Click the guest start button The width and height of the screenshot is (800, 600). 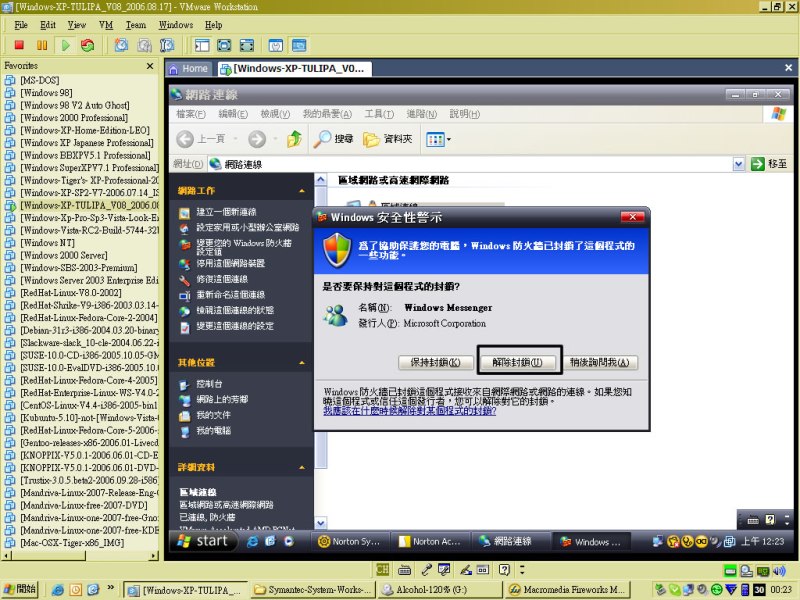coord(202,541)
